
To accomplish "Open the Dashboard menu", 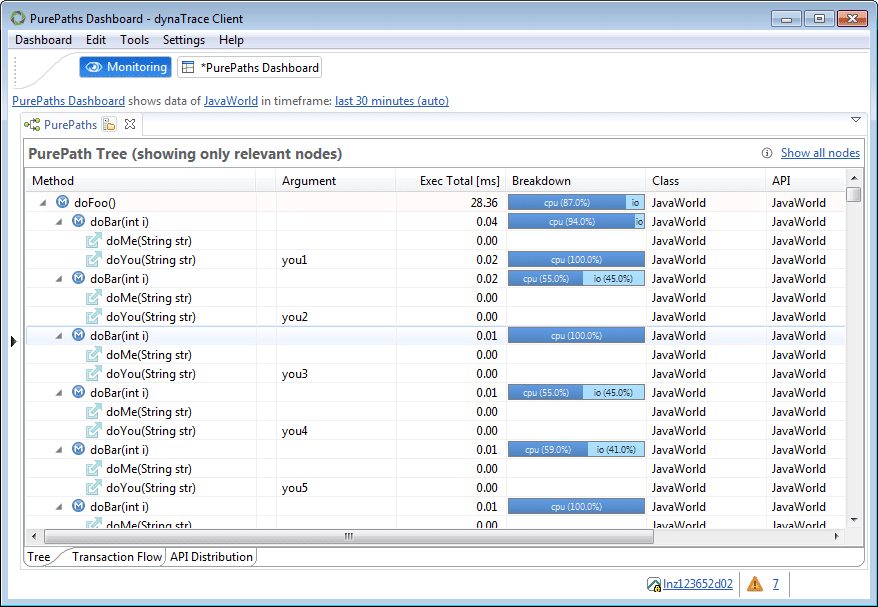I will pyautogui.click(x=43, y=40).
